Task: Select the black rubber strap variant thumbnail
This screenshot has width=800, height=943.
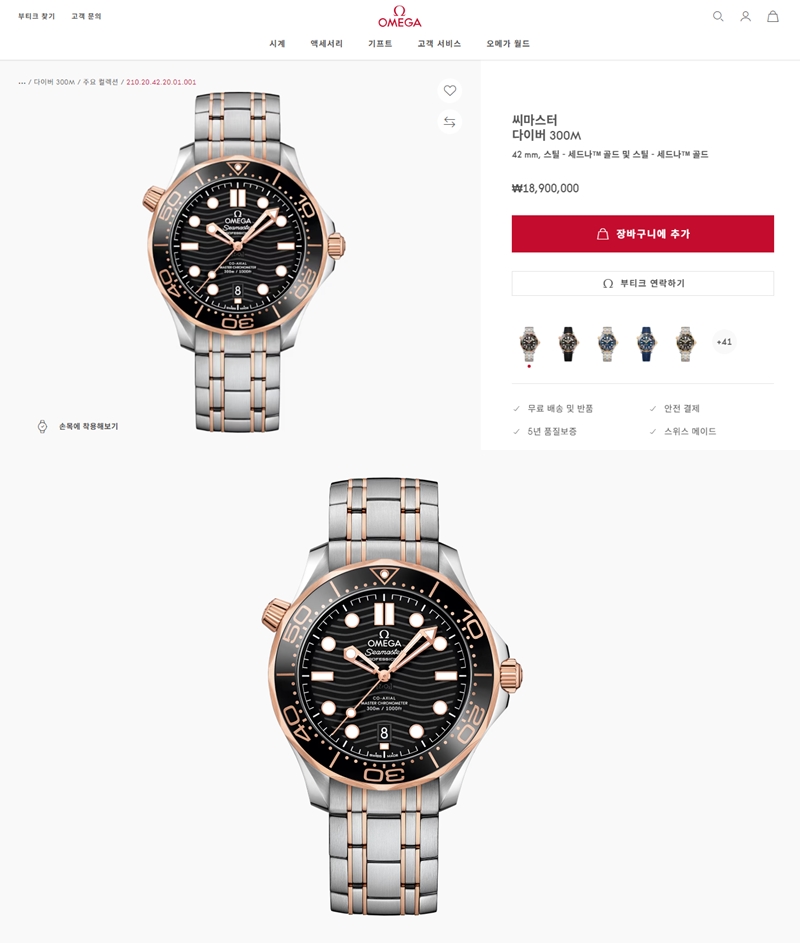Action: [x=568, y=344]
